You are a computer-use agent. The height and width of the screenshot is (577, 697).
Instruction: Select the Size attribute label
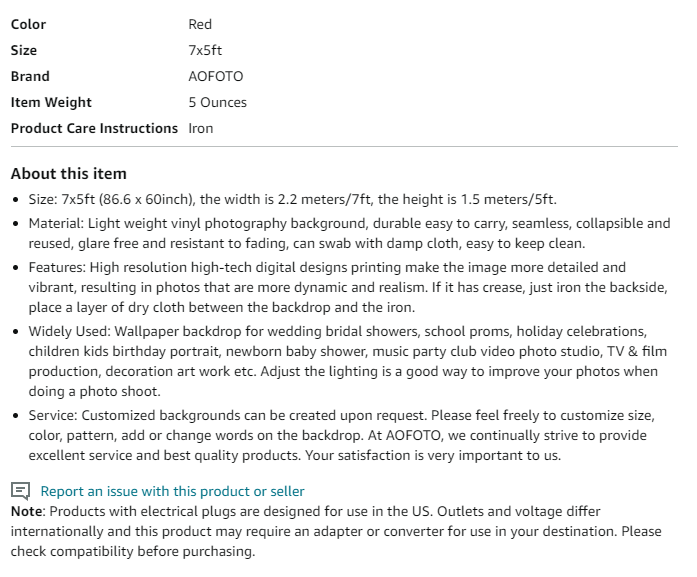coord(24,50)
